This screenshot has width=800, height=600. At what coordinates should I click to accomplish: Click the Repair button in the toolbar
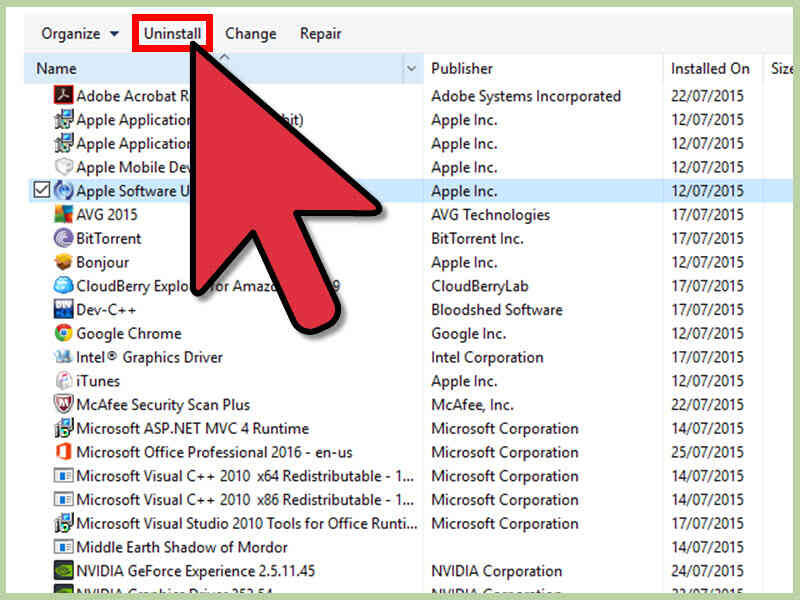pos(320,34)
